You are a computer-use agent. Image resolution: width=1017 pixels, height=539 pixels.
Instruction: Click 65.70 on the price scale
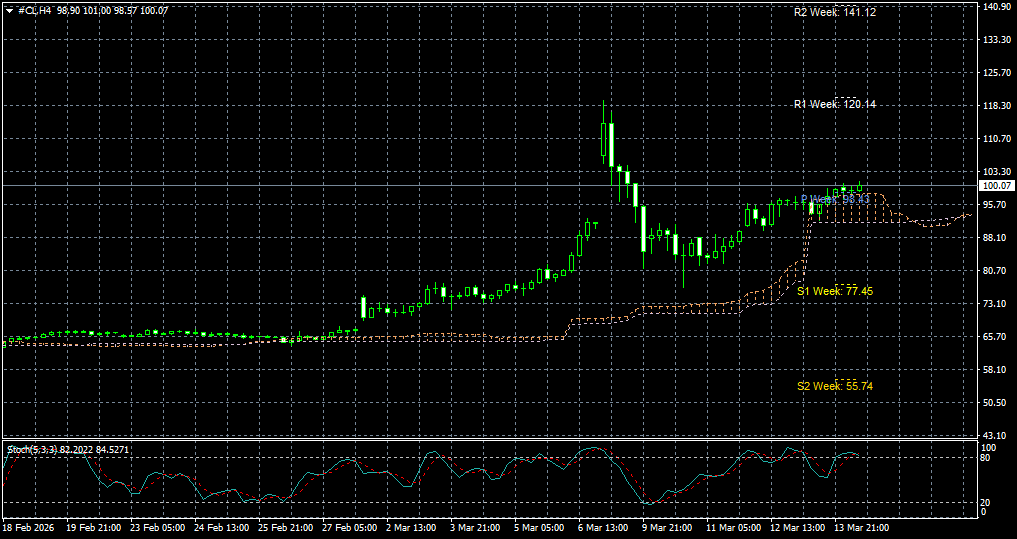pos(994,337)
